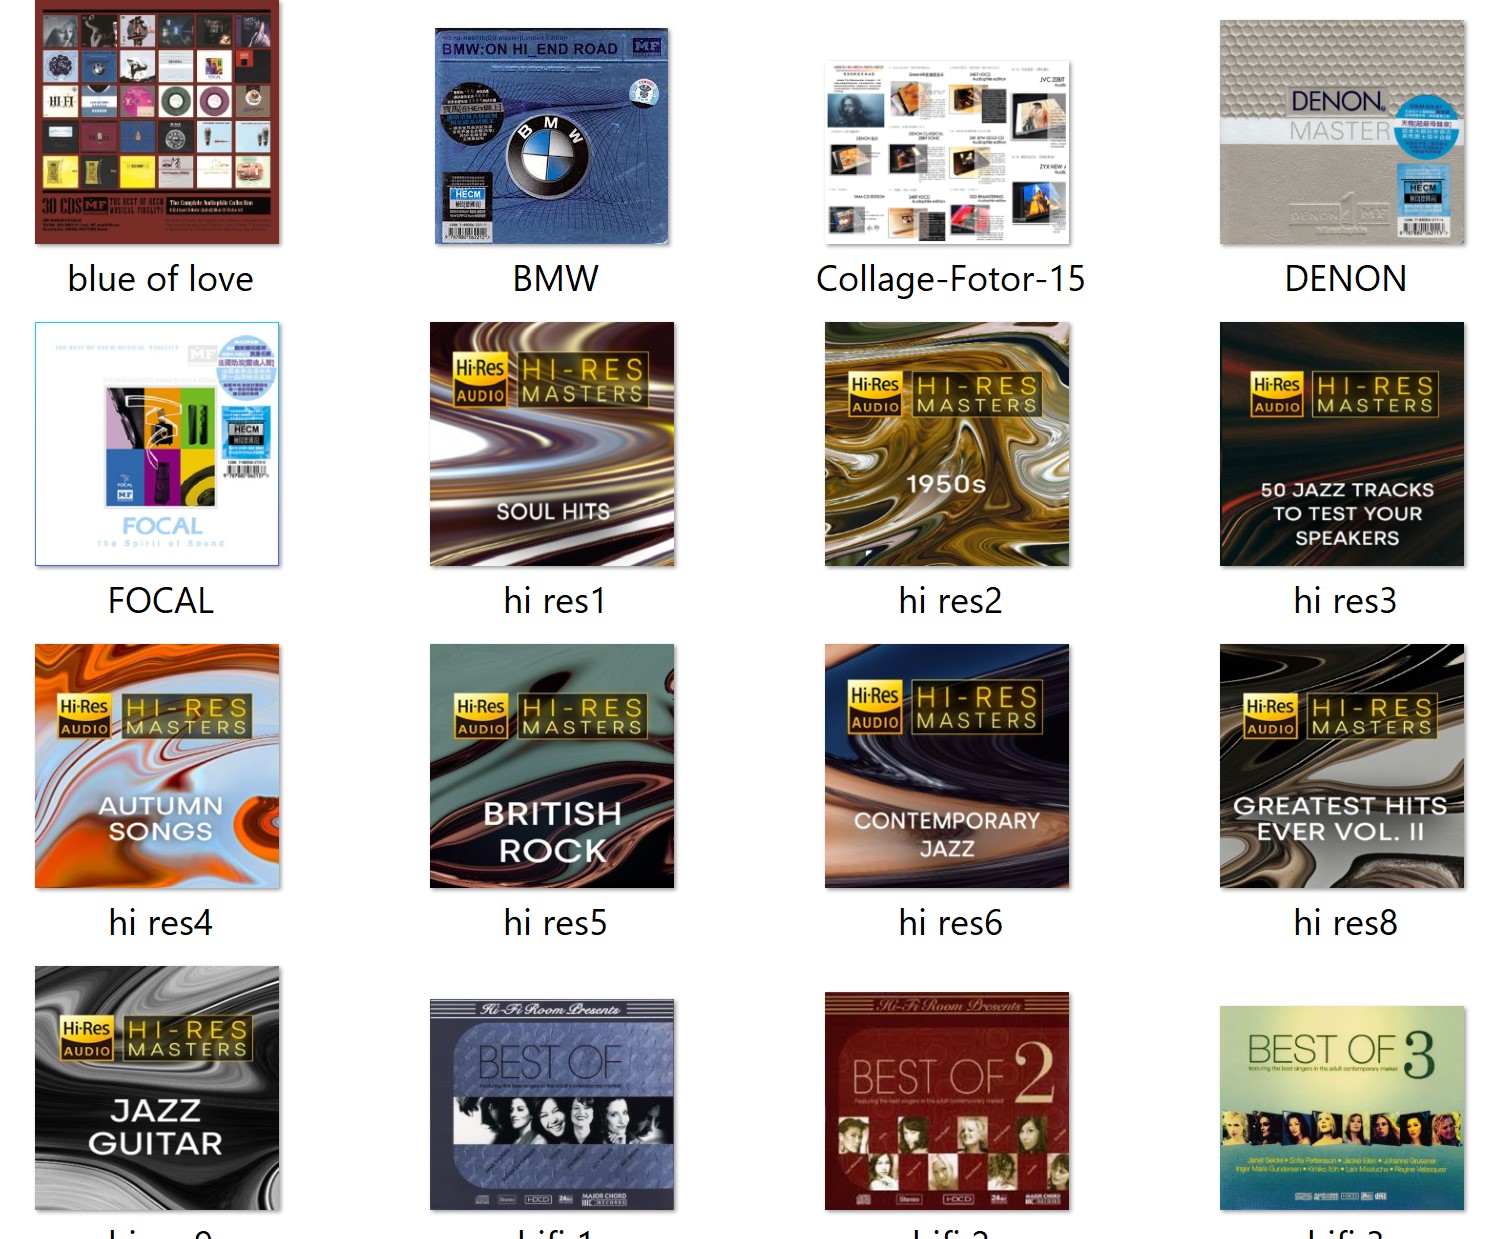Open the BMW album cover image
This screenshot has width=1503, height=1239.
point(552,136)
